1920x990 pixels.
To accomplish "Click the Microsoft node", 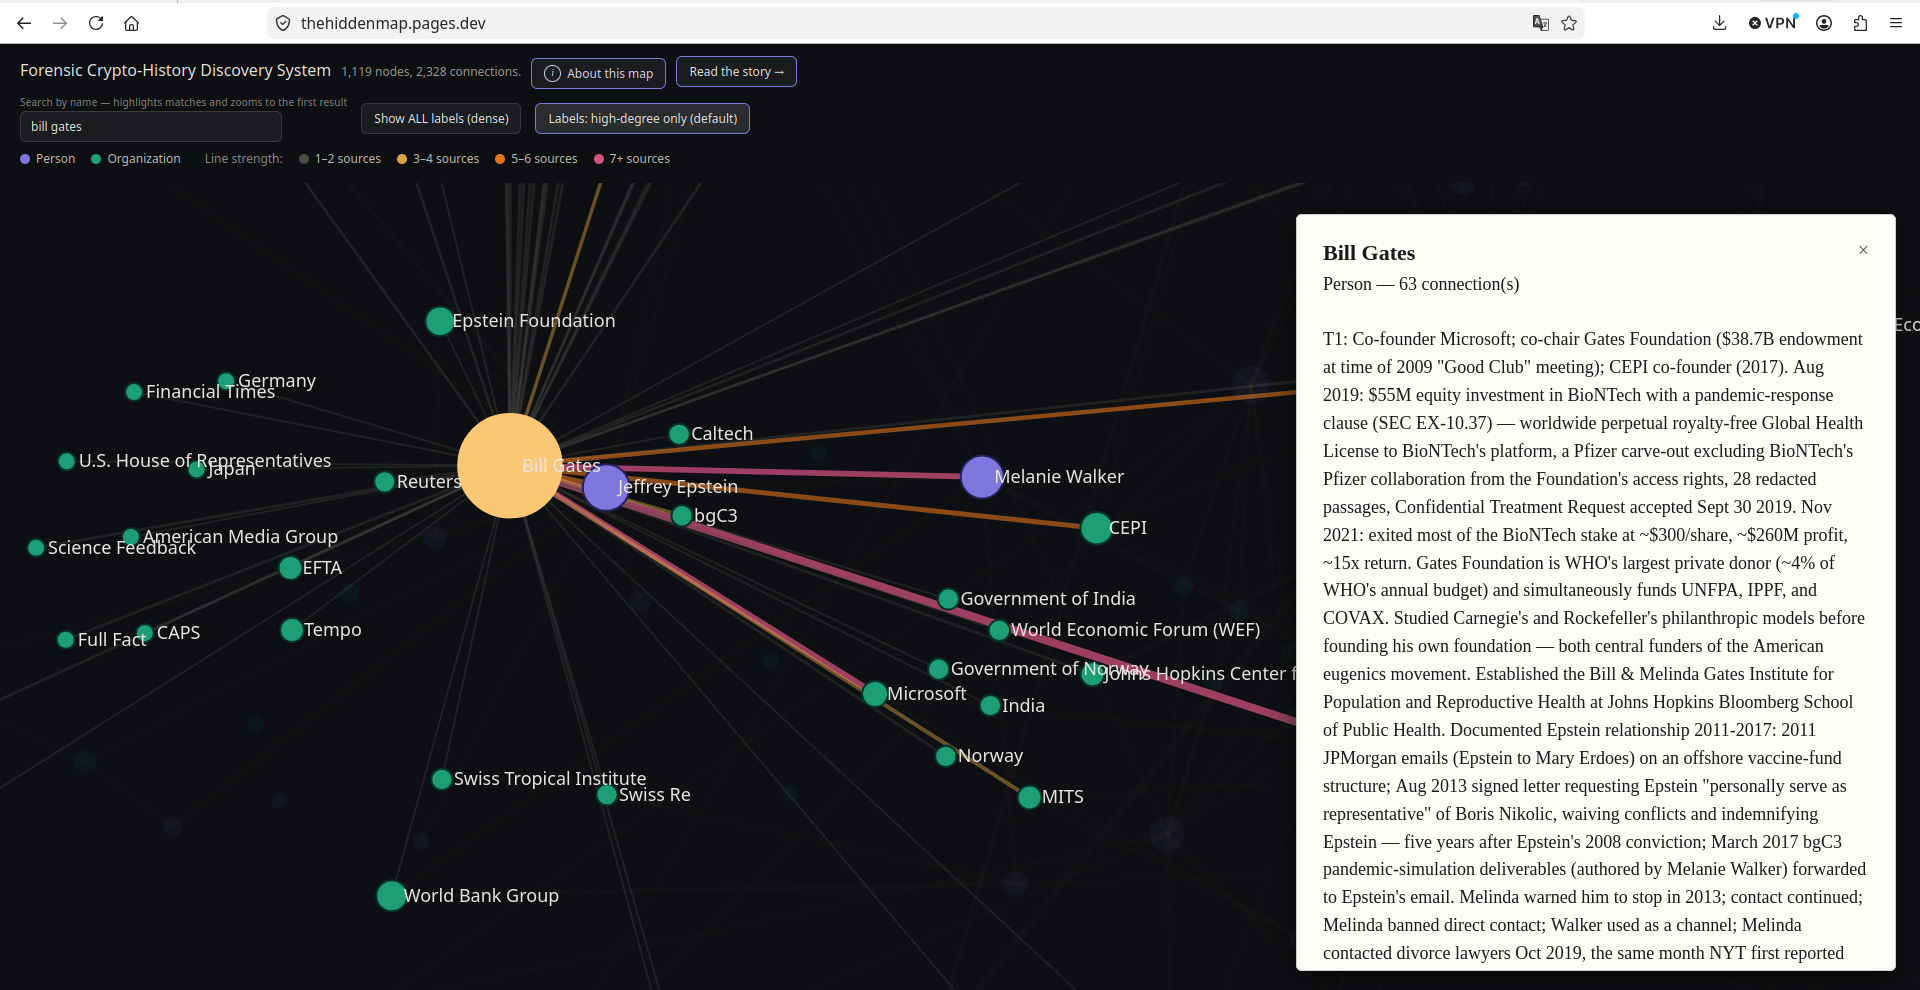I will (x=874, y=694).
